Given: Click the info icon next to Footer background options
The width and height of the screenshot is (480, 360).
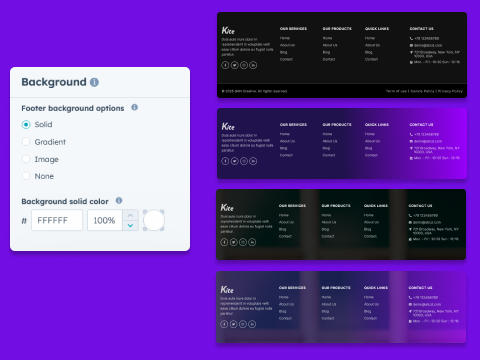Looking at the screenshot, I should (134, 107).
